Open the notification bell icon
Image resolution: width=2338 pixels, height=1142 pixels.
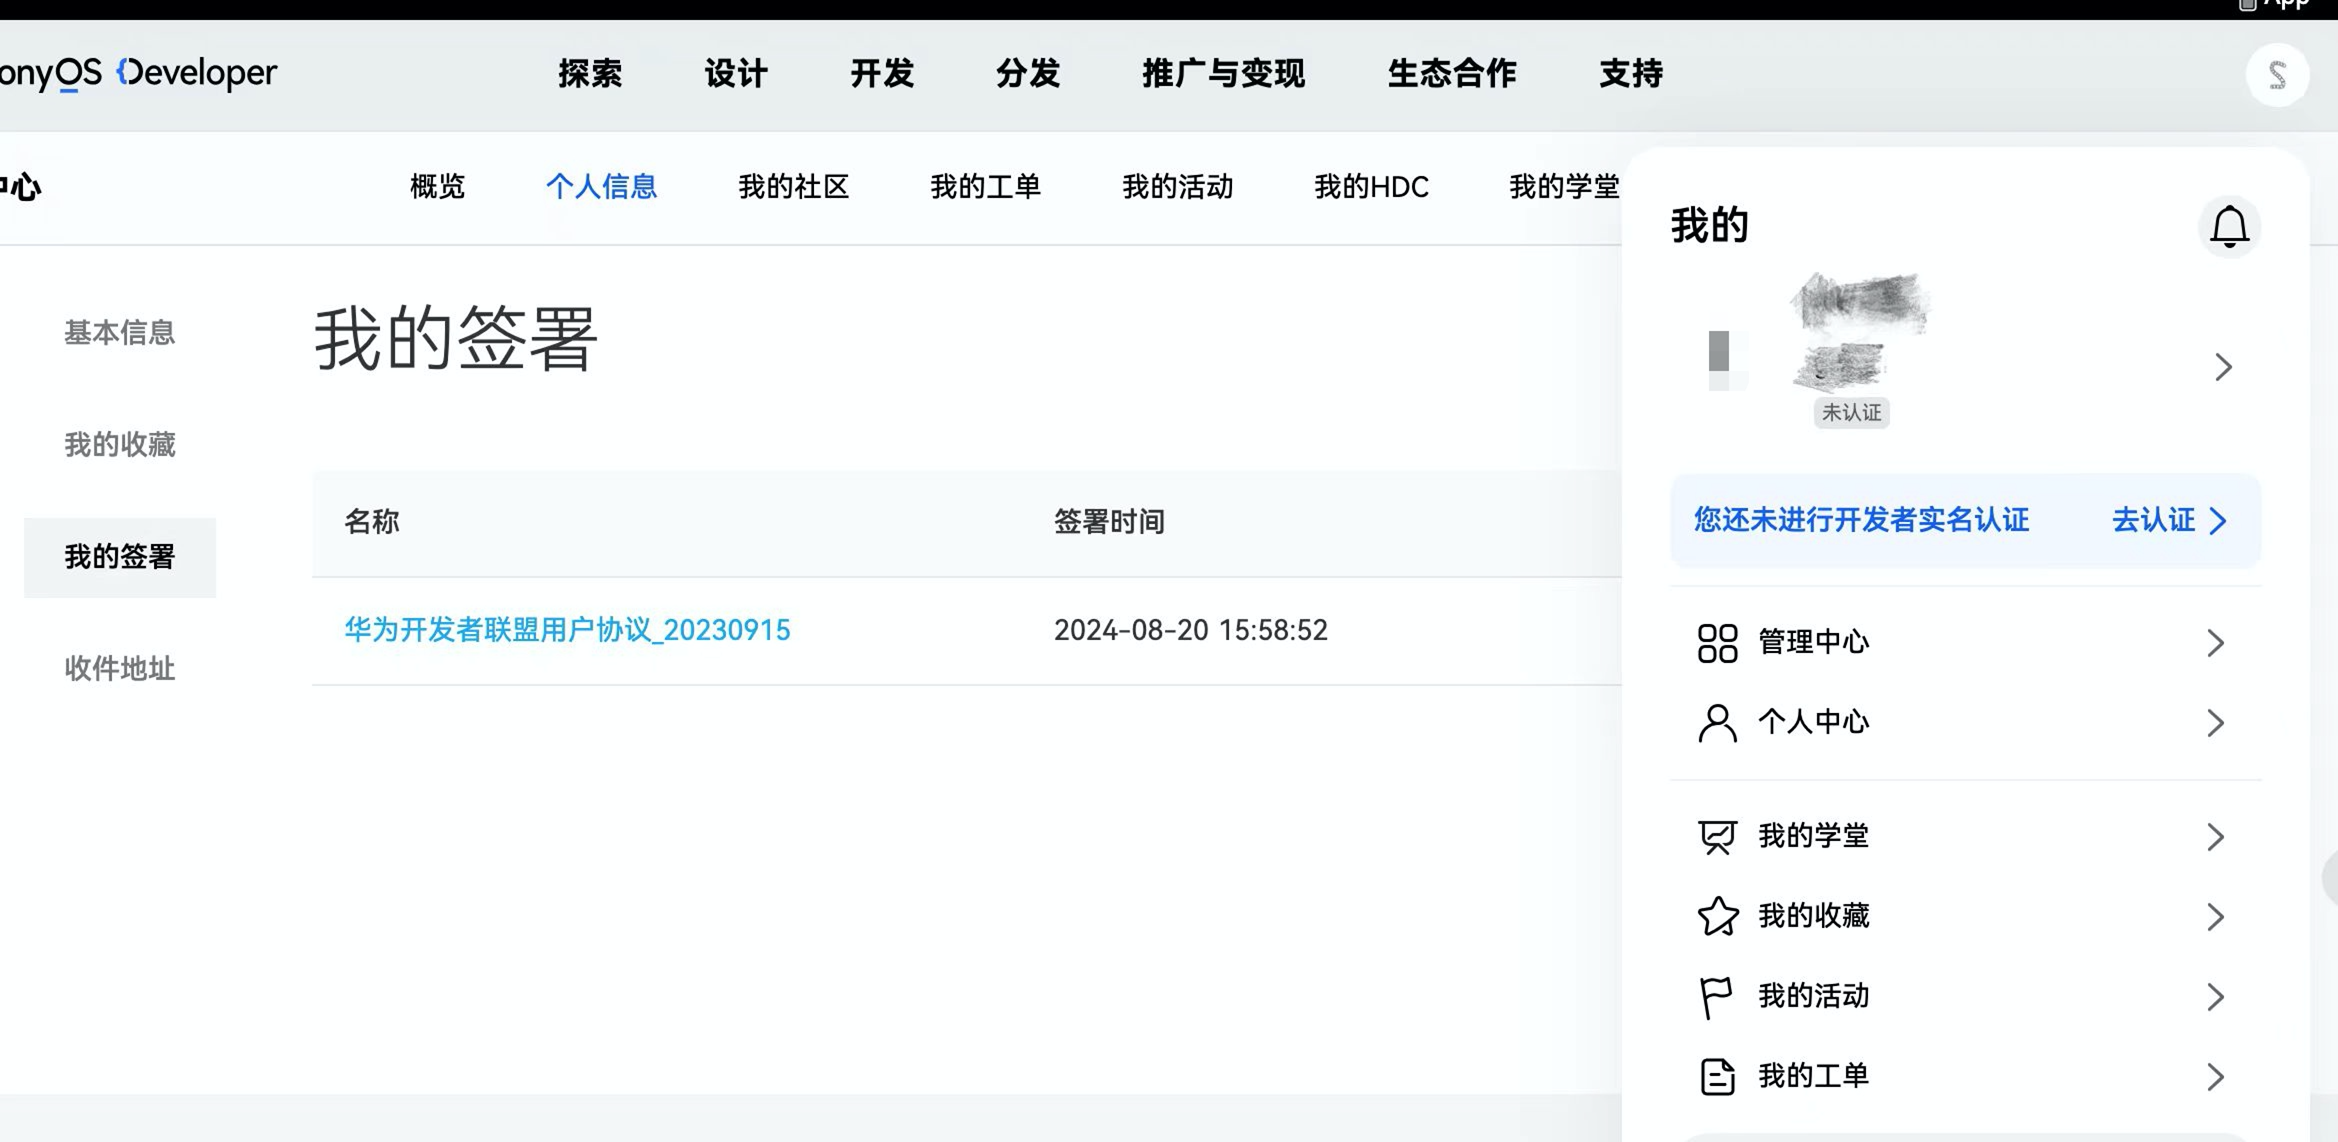[2229, 227]
